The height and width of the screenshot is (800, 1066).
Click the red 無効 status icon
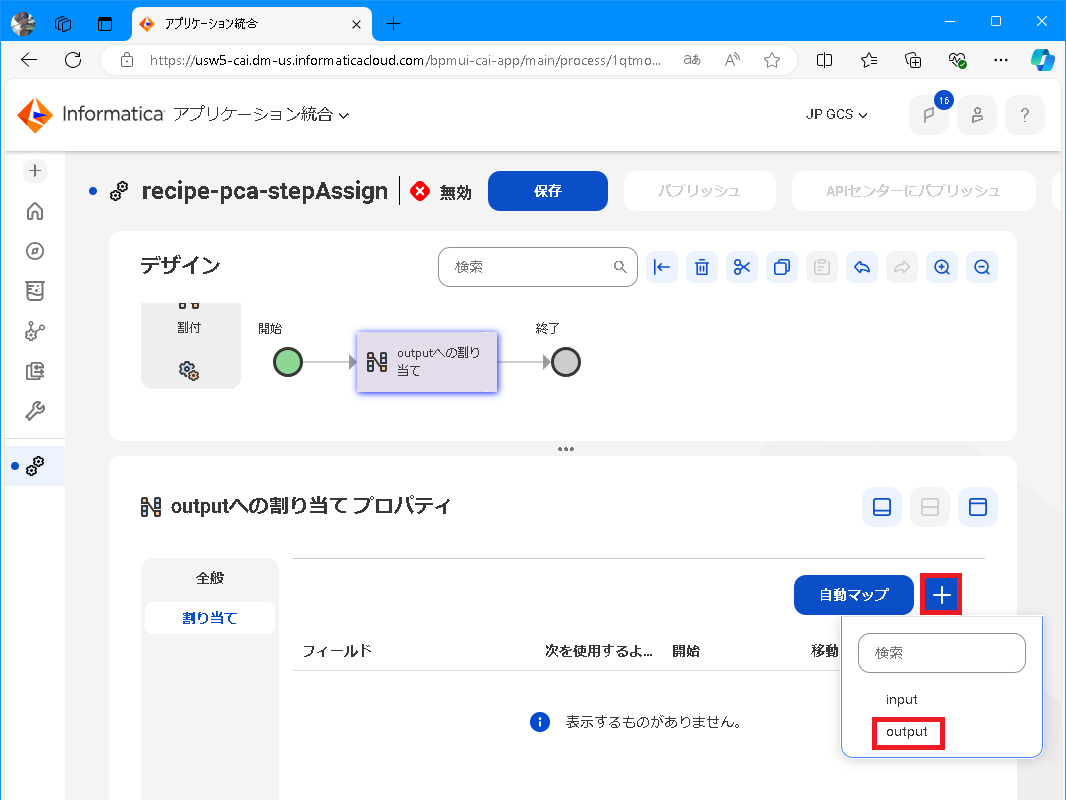[420, 192]
